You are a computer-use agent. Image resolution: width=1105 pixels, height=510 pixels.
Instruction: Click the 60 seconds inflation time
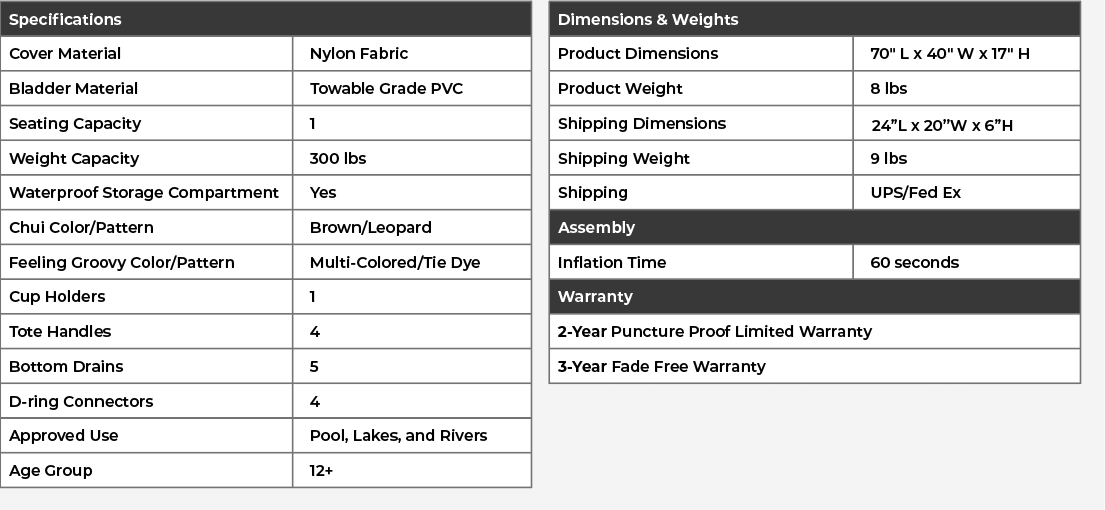point(914,262)
